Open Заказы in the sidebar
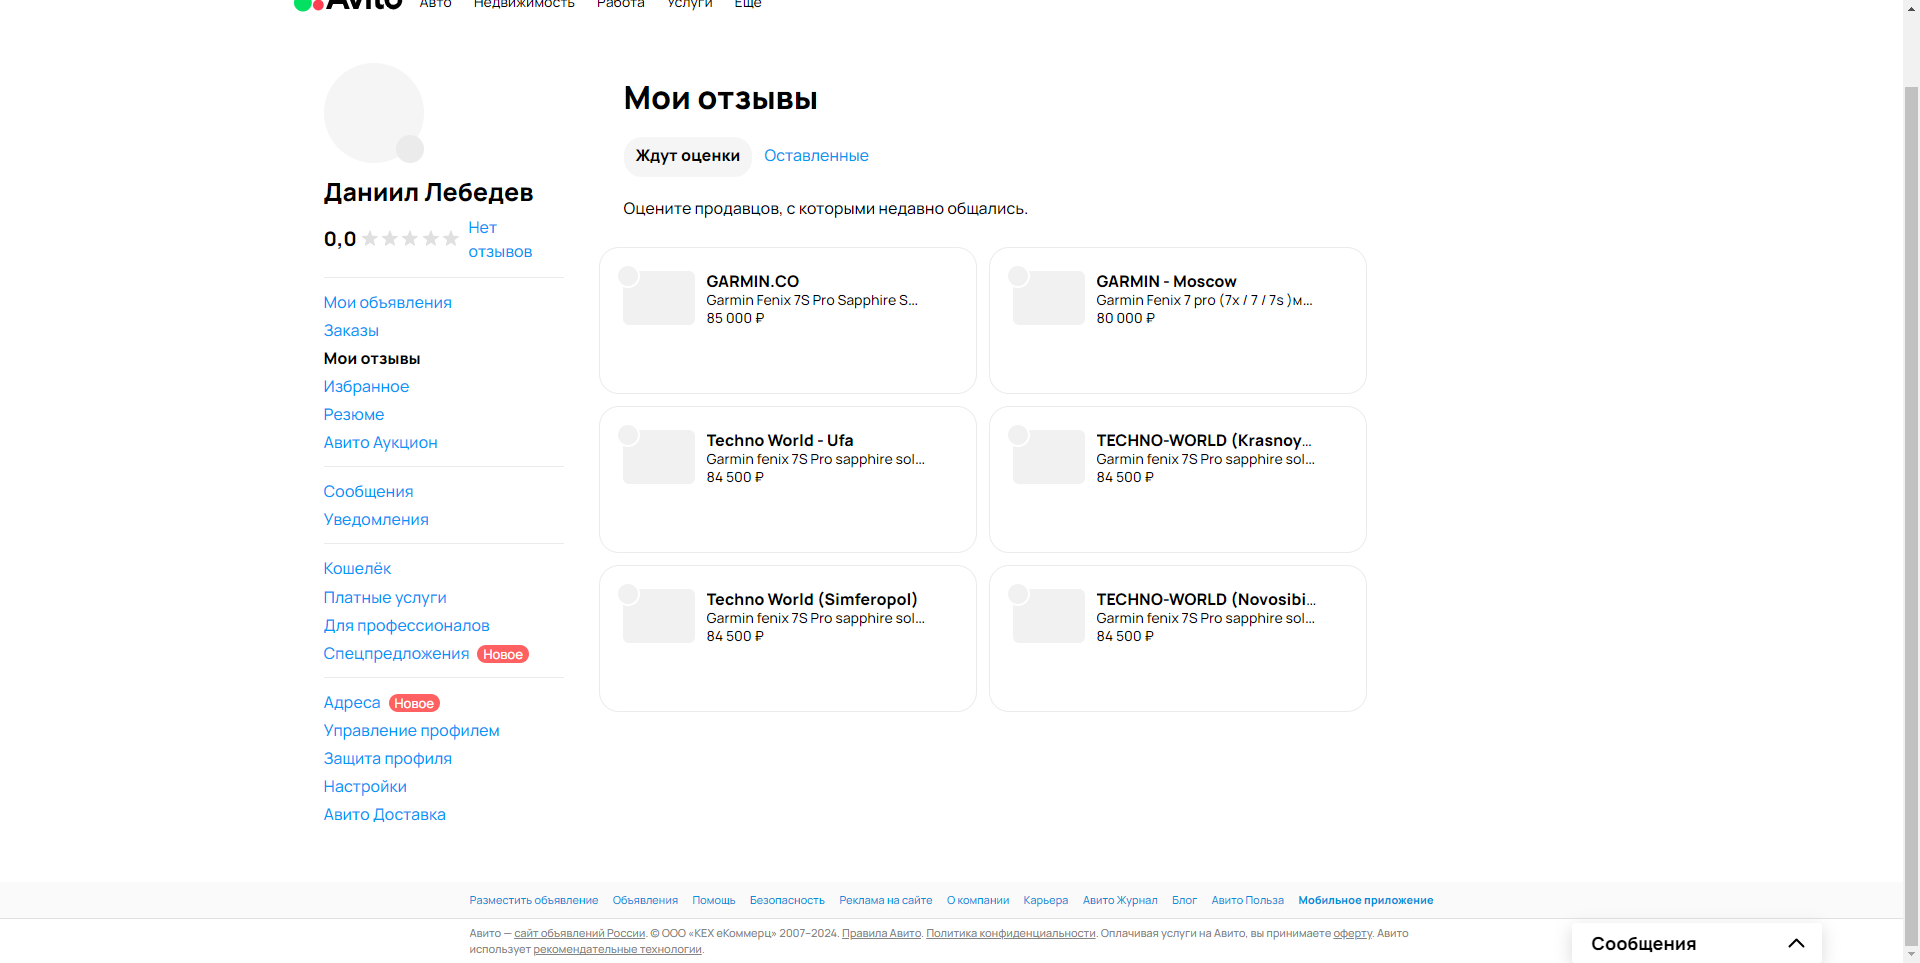 coord(351,331)
